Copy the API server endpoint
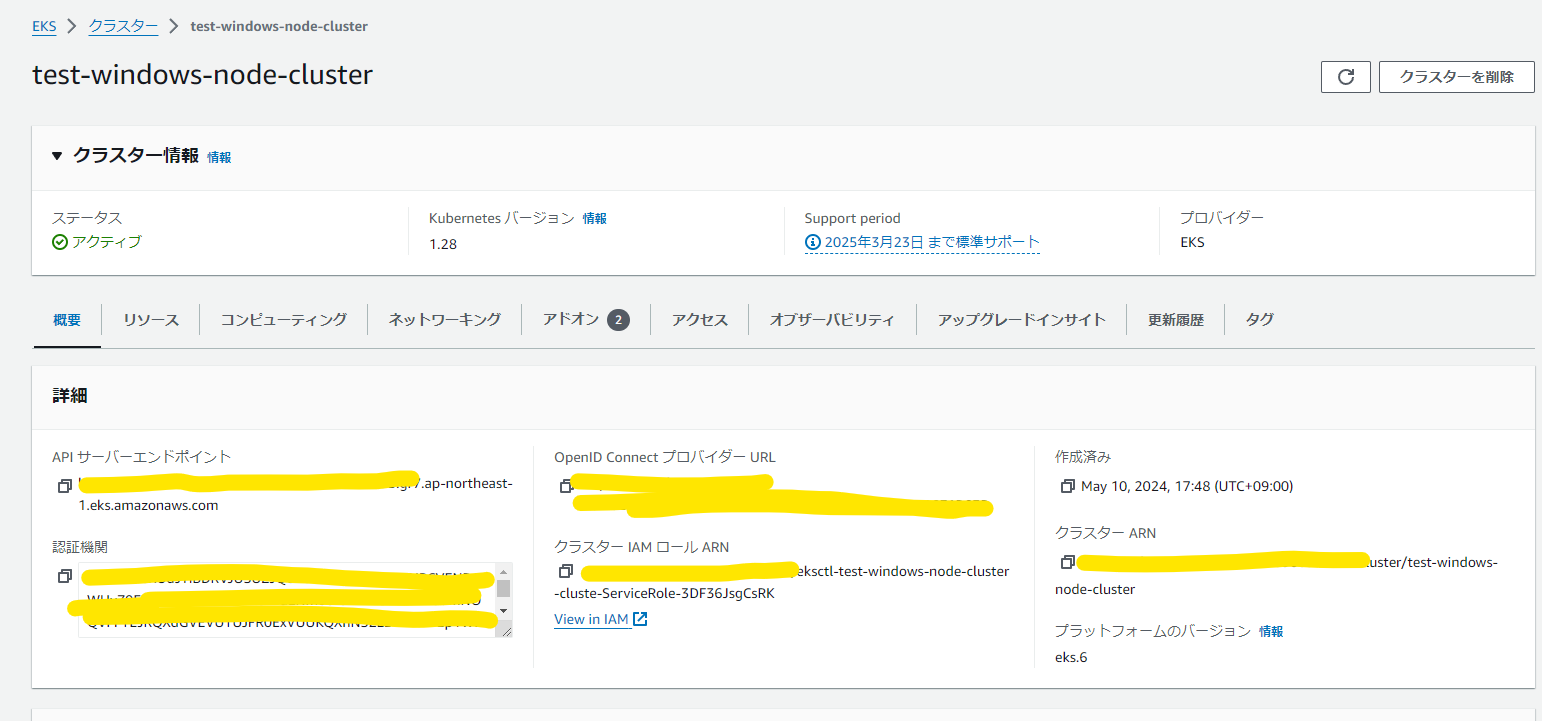Image resolution: width=1542 pixels, height=721 pixels. tap(65, 486)
